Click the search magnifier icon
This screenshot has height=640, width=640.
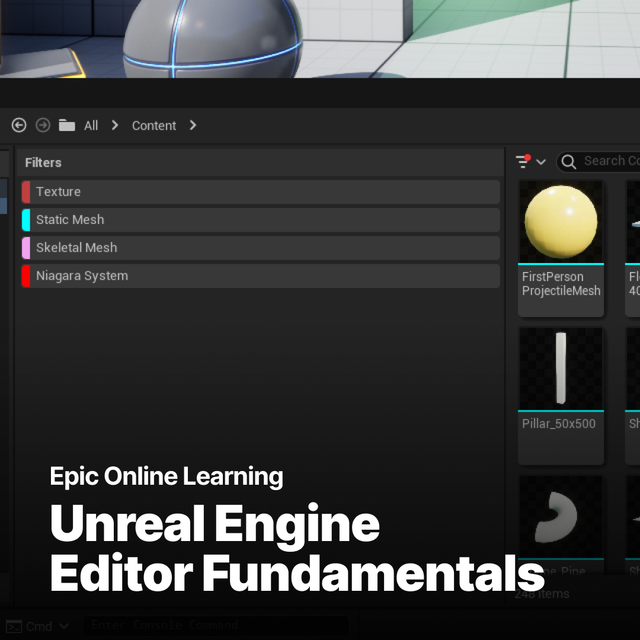click(x=569, y=161)
